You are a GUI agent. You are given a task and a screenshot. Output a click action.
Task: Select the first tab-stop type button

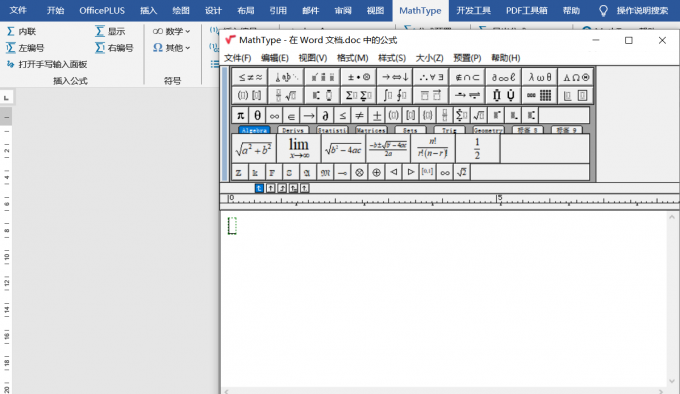259,188
